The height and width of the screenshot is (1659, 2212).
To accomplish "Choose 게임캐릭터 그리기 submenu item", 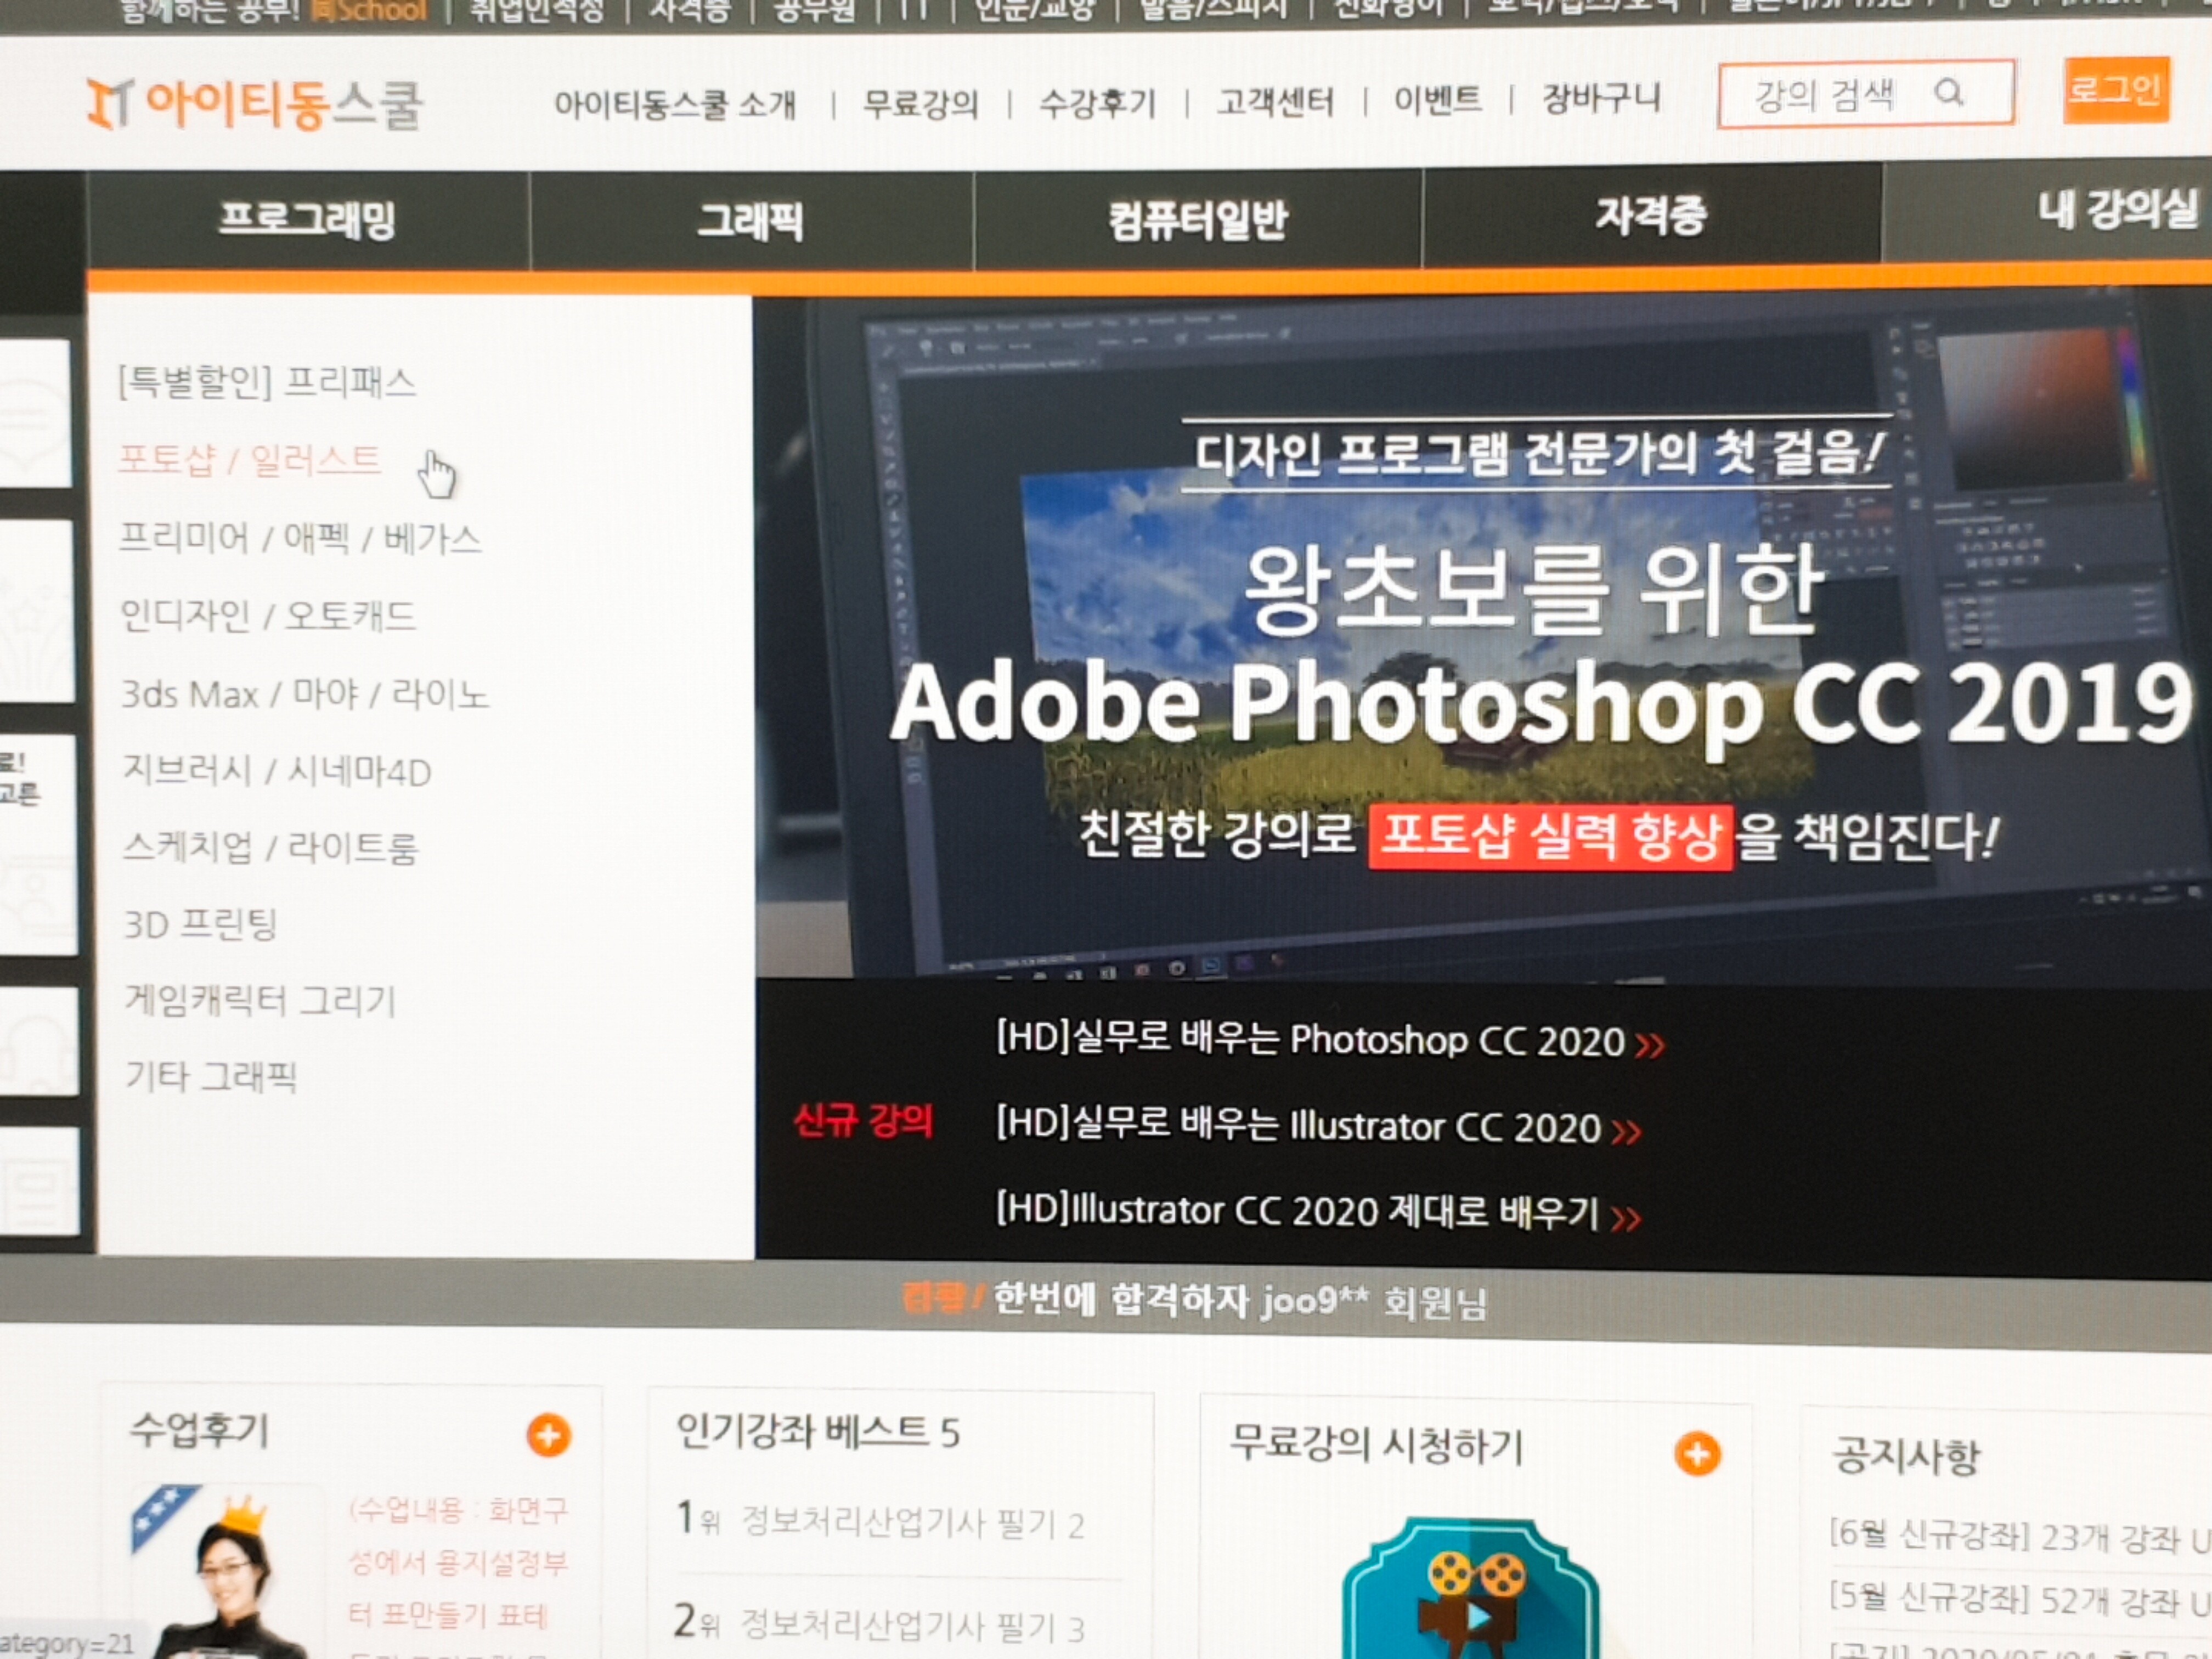I will click(260, 1000).
